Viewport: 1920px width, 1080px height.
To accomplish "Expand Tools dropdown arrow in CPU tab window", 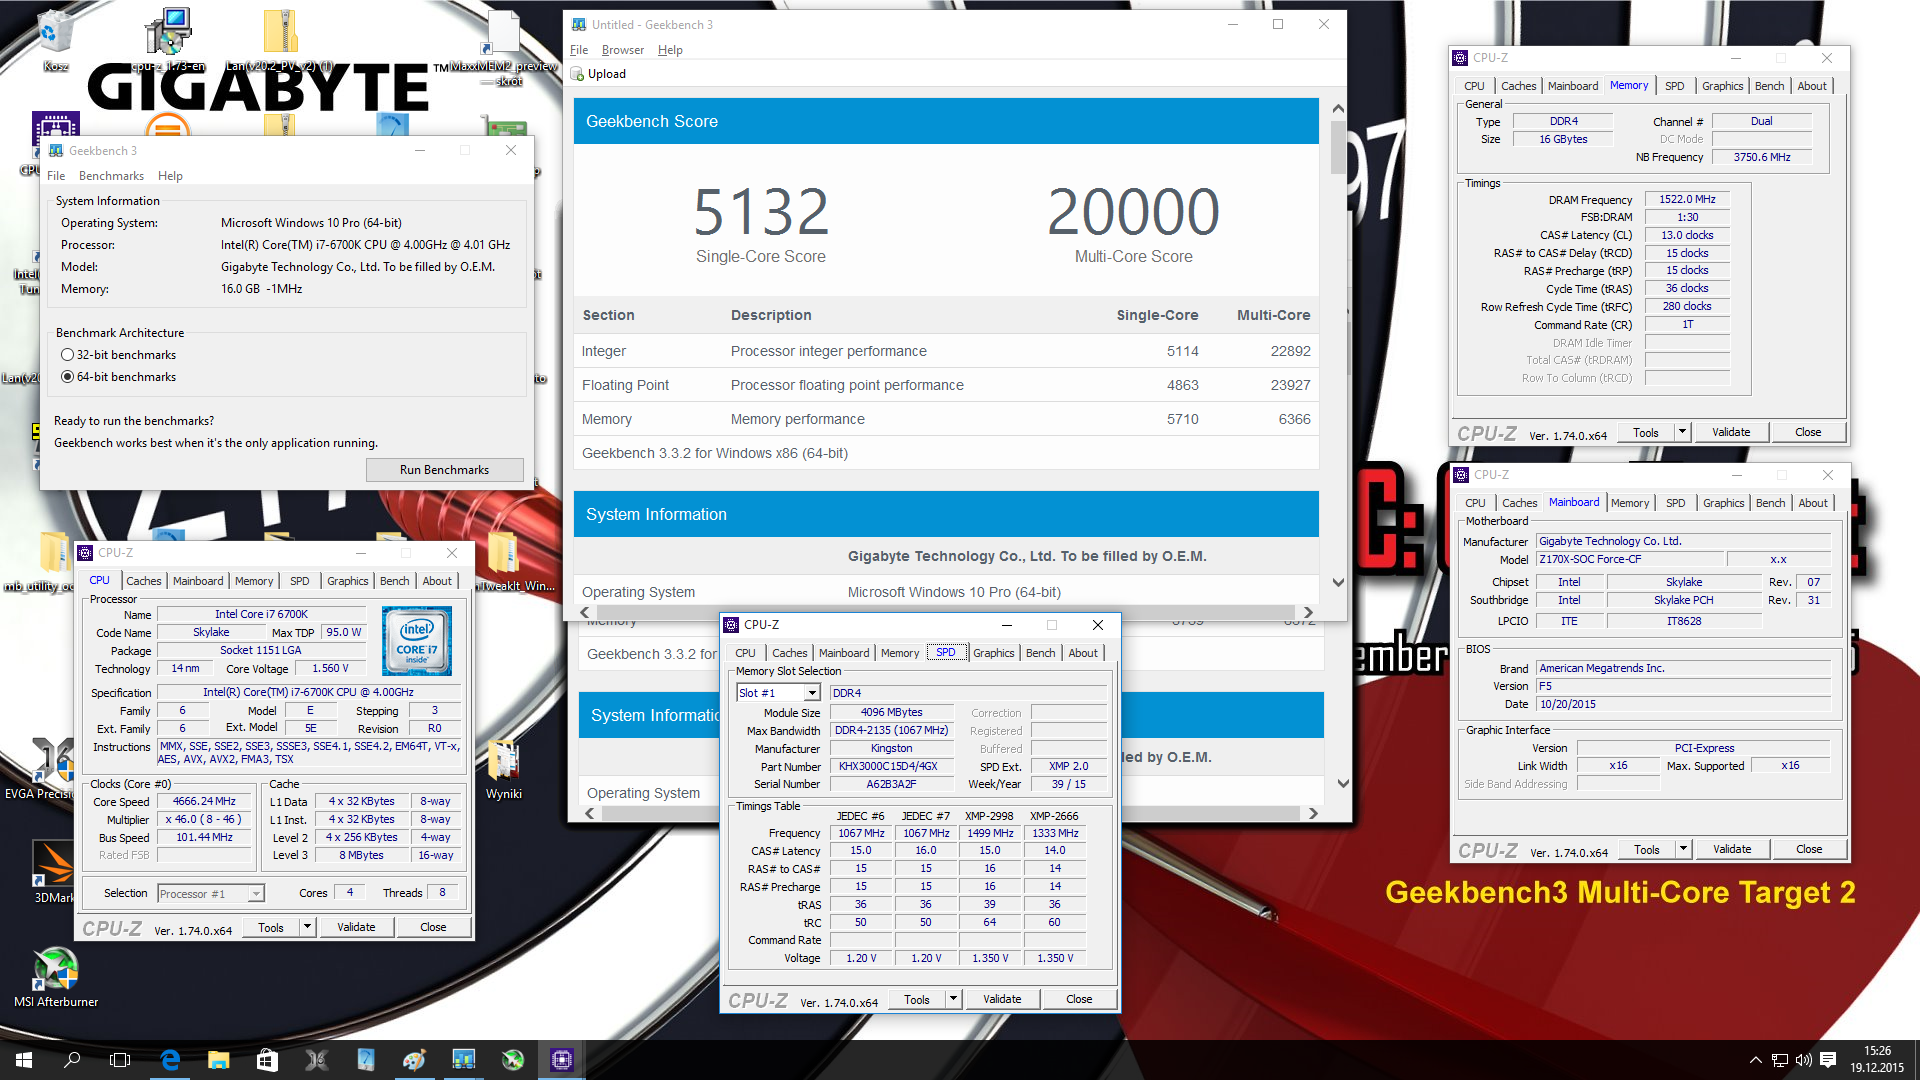I will click(x=308, y=928).
